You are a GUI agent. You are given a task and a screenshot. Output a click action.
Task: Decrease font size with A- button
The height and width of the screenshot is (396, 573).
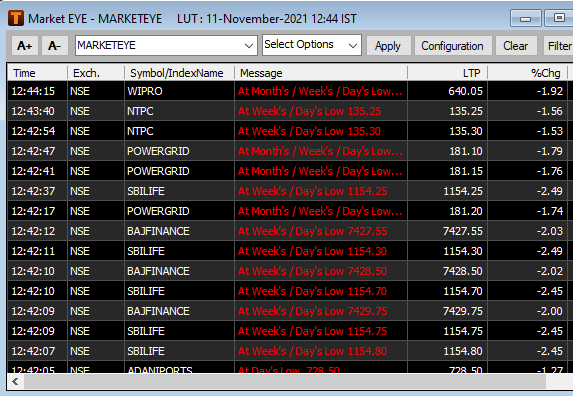tap(54, 46)
